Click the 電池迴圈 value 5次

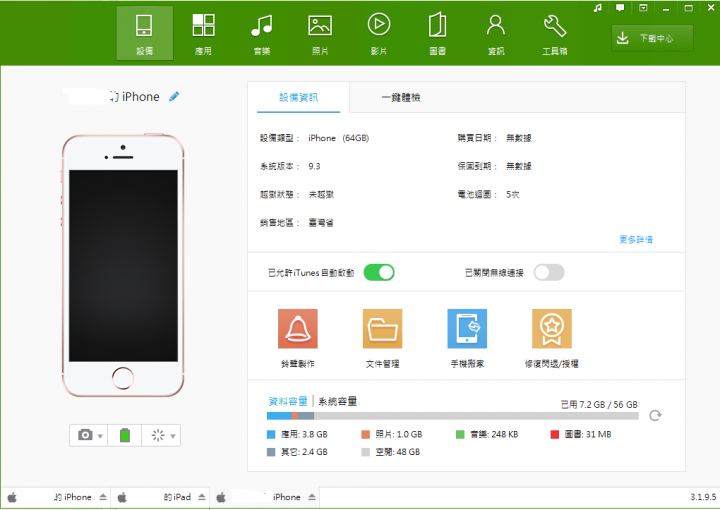coord(512,194)
